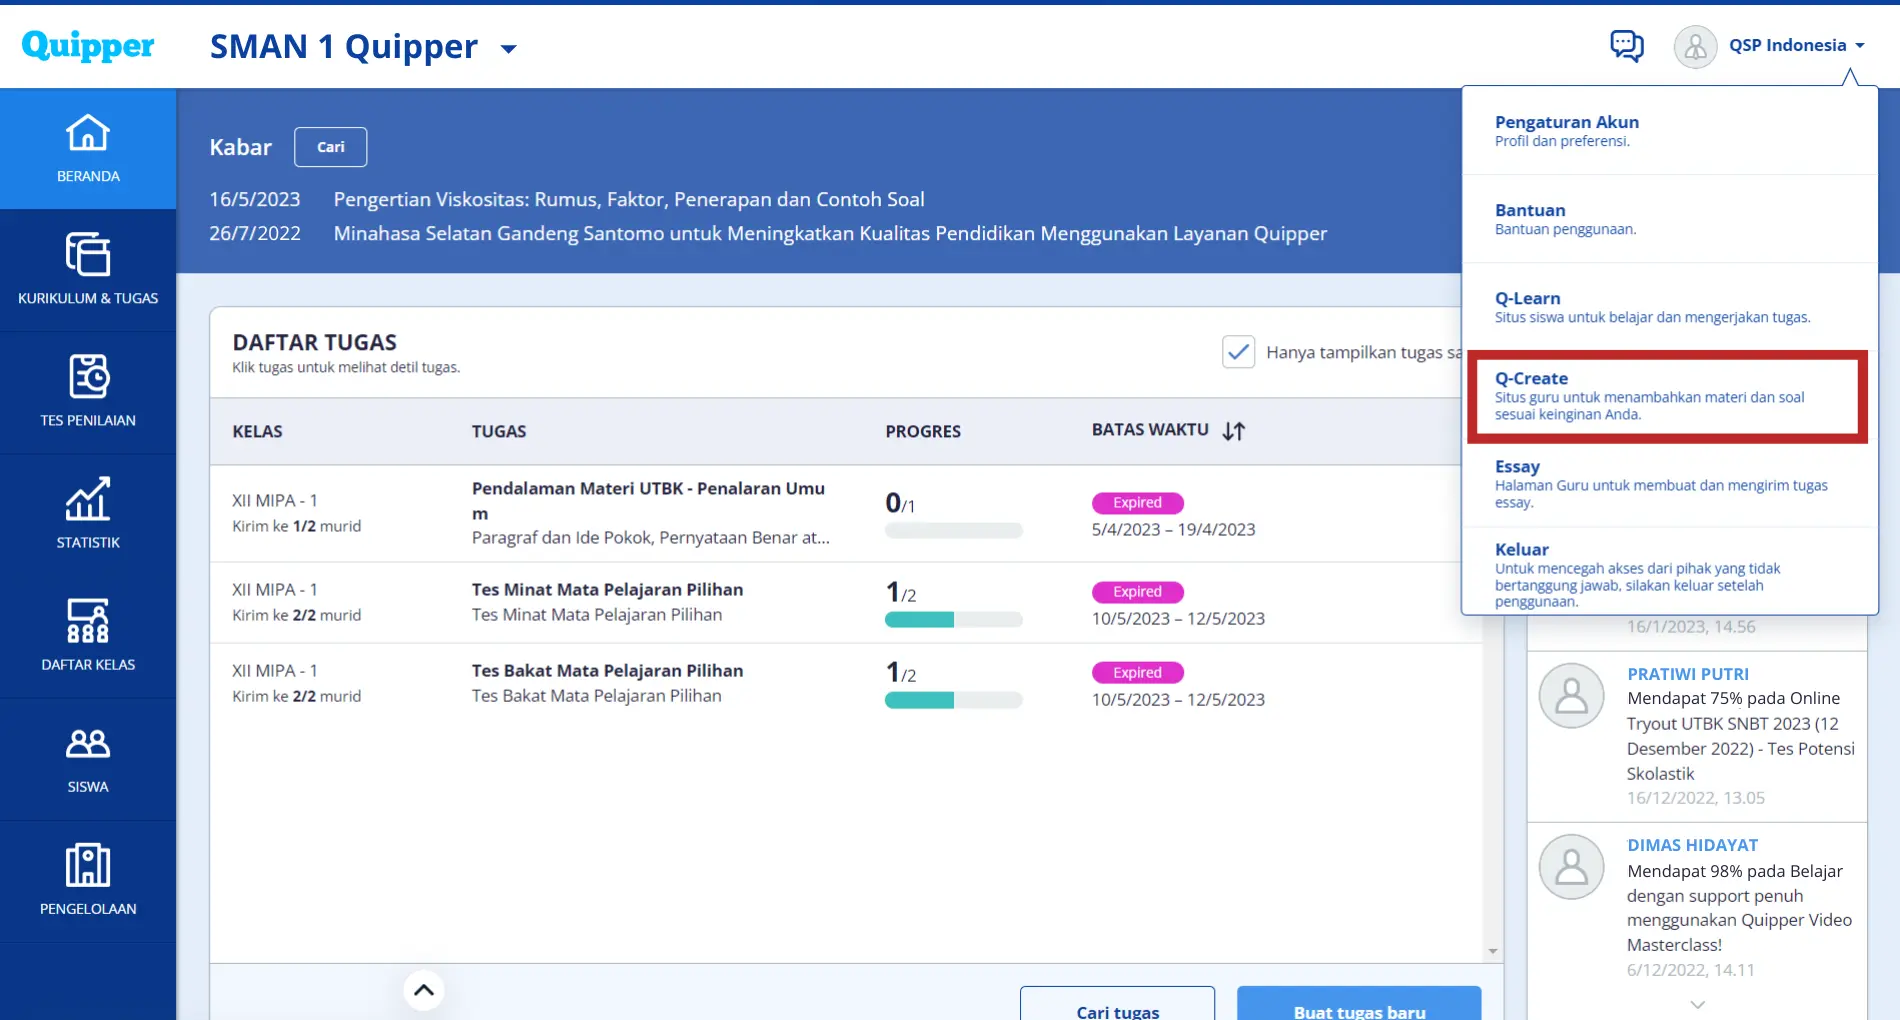Click Pendalaman Materi UTBK progress bar

[954, 531]
